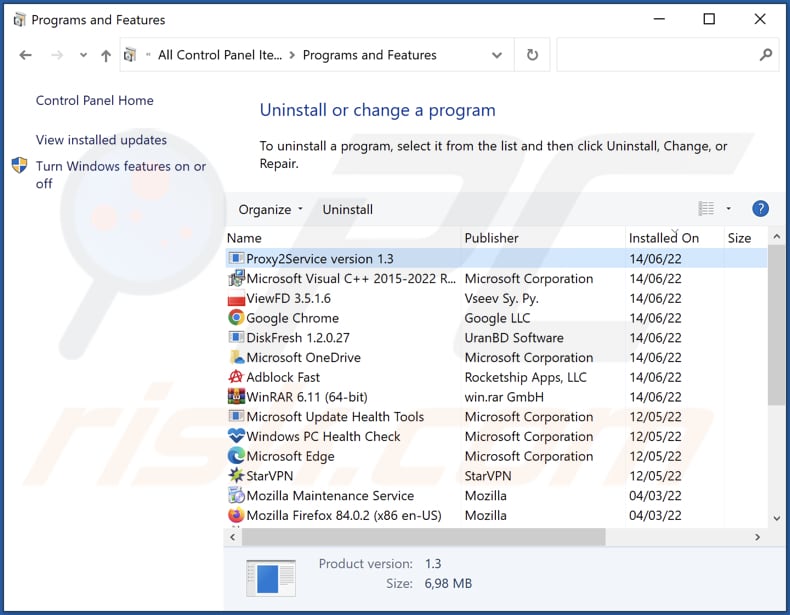This screenshot has width=790, height=615.
Task: Click the Proxy2Service program icon
Action: pyautogui.click(x=236, y=258)
